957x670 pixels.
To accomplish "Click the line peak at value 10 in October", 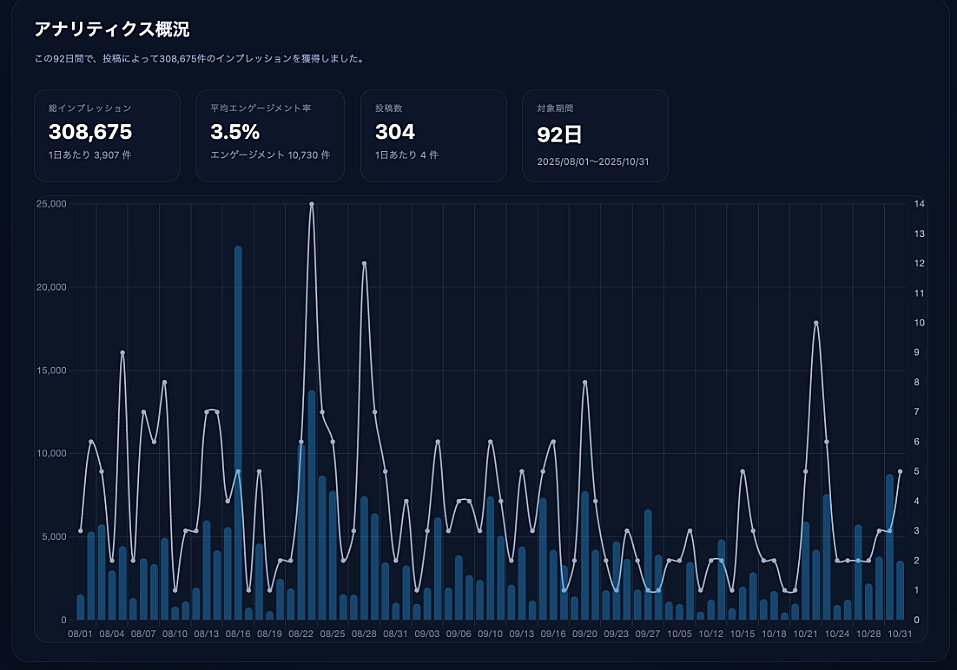I will pos(816,323).
